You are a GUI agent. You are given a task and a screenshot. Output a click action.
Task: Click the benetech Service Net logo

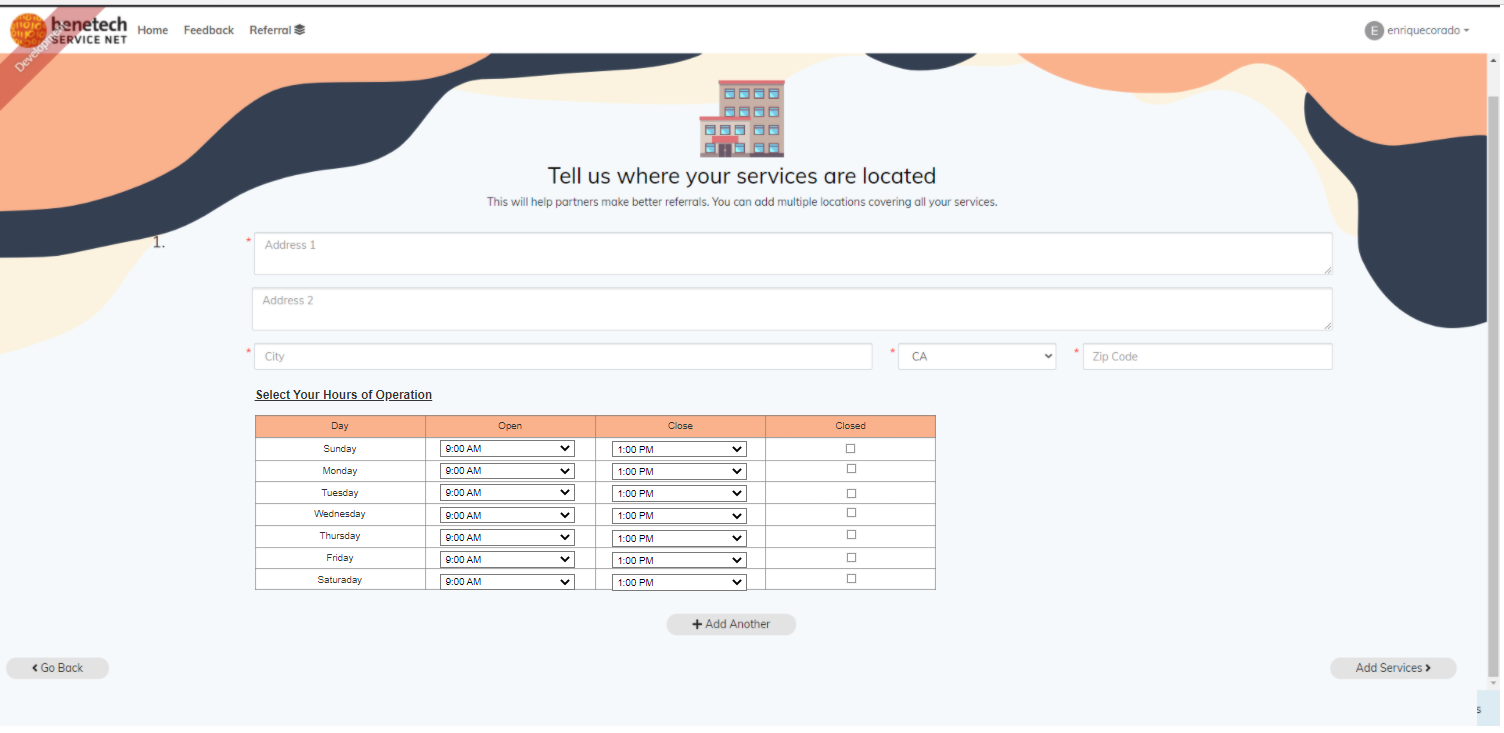(x=70, y=30)
